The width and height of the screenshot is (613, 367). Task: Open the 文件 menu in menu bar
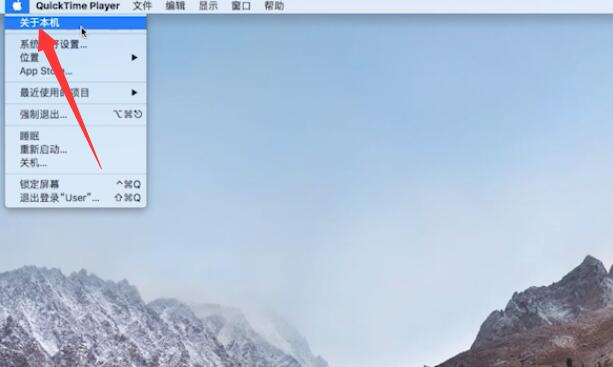coord(142,6)
